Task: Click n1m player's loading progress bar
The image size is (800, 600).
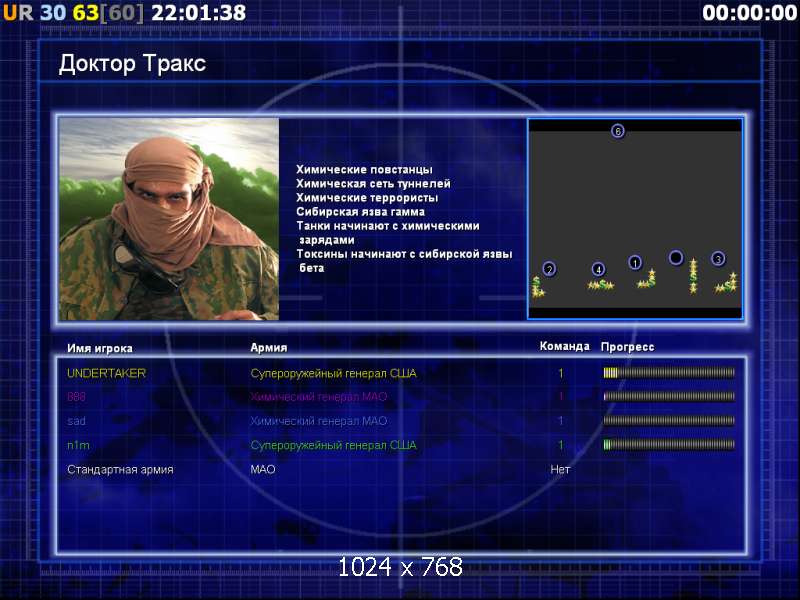Action: click(669, 445)
